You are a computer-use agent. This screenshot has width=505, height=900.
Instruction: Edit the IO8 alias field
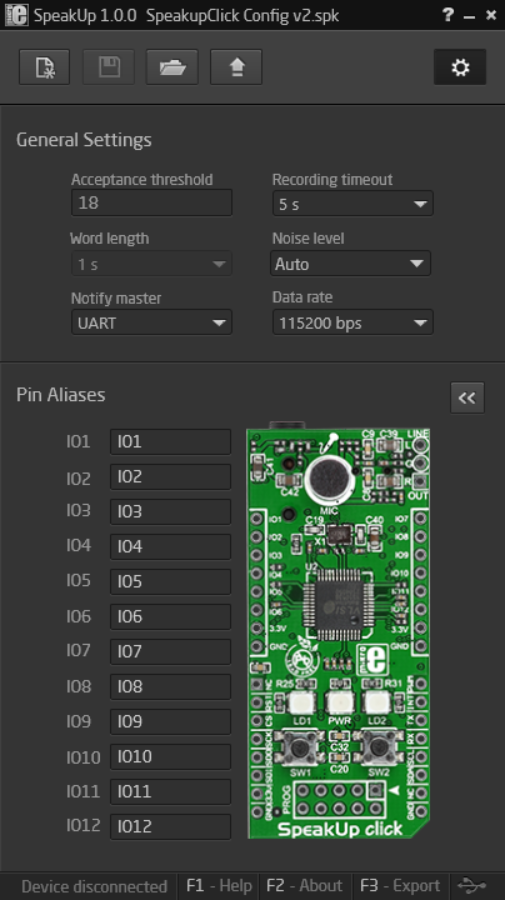click(x=170, y=686)
